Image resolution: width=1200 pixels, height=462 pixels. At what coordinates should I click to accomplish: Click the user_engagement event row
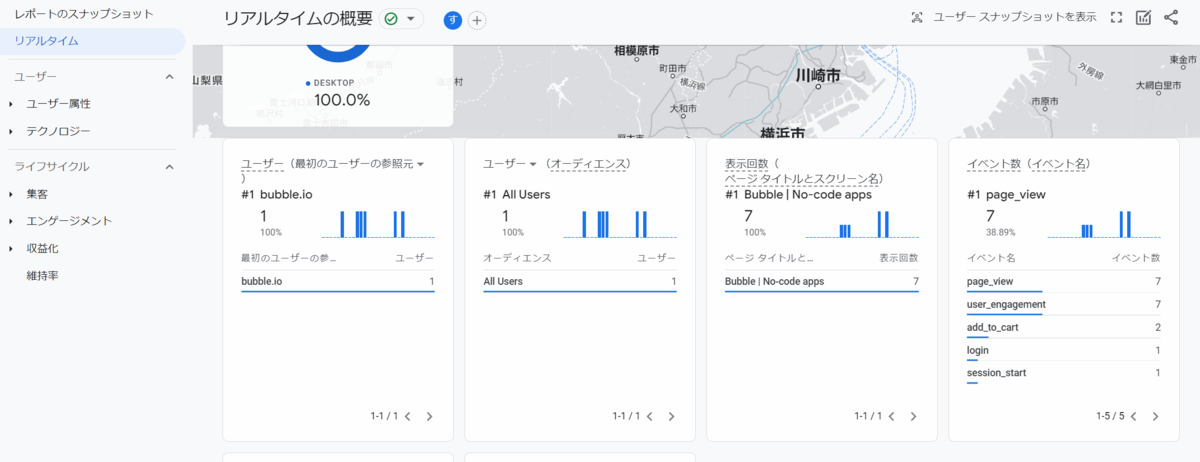click(x=1064, y=304)
